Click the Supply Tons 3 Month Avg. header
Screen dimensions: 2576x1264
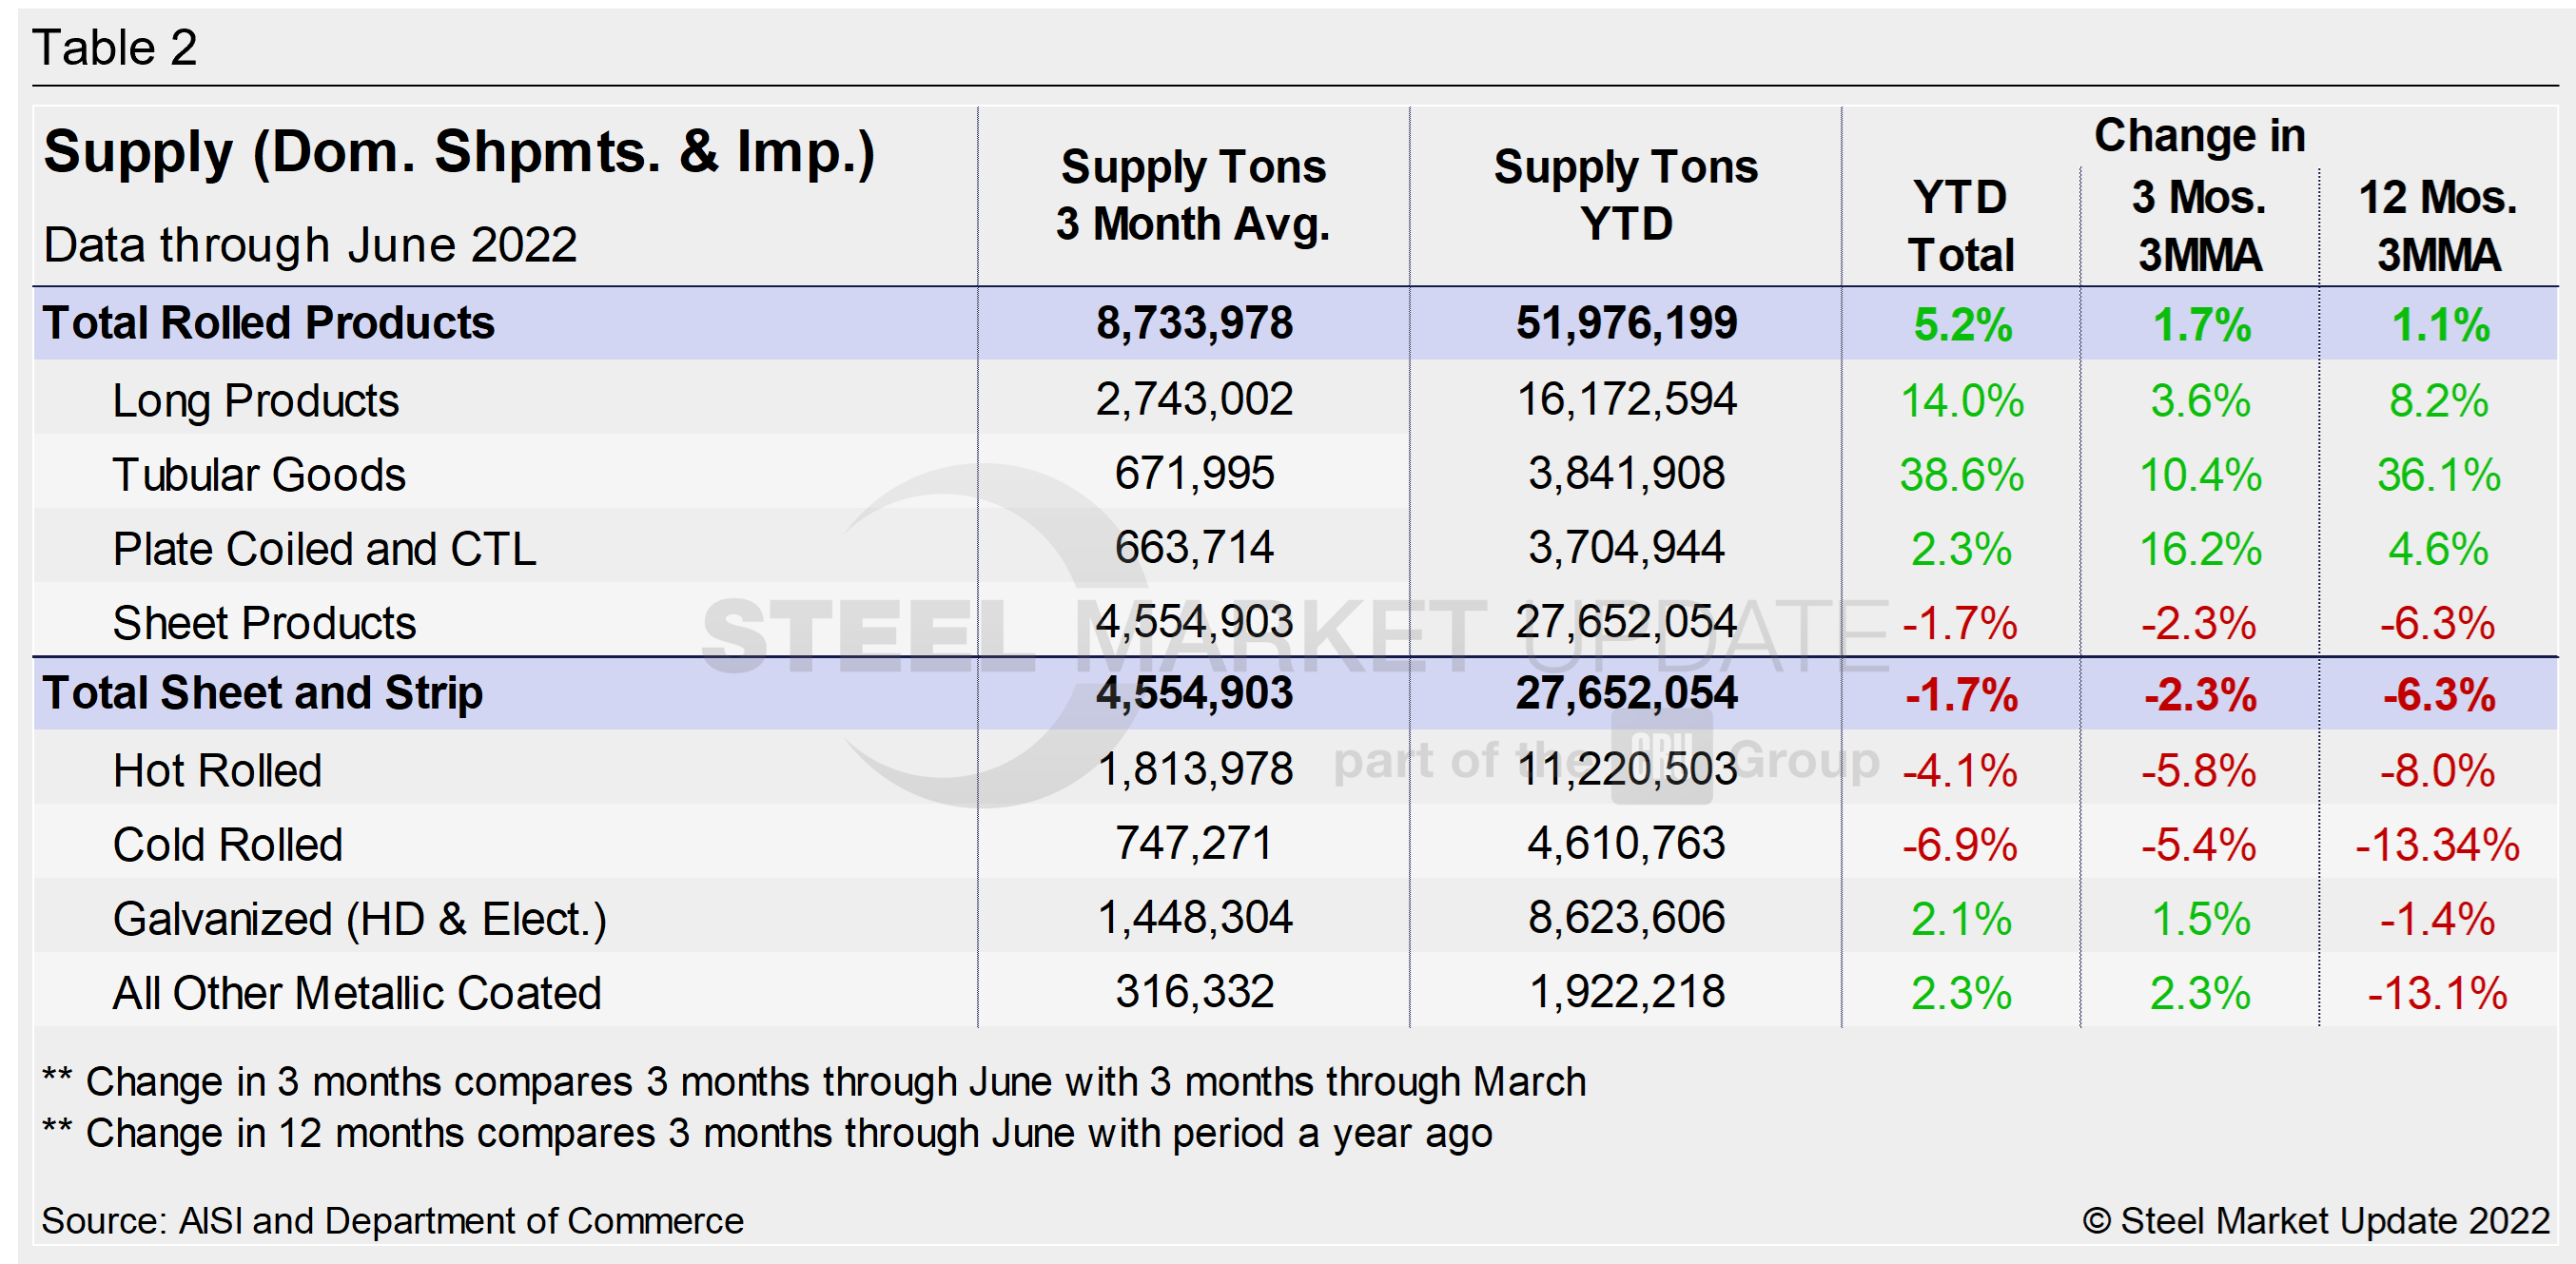pos(1193,195)
